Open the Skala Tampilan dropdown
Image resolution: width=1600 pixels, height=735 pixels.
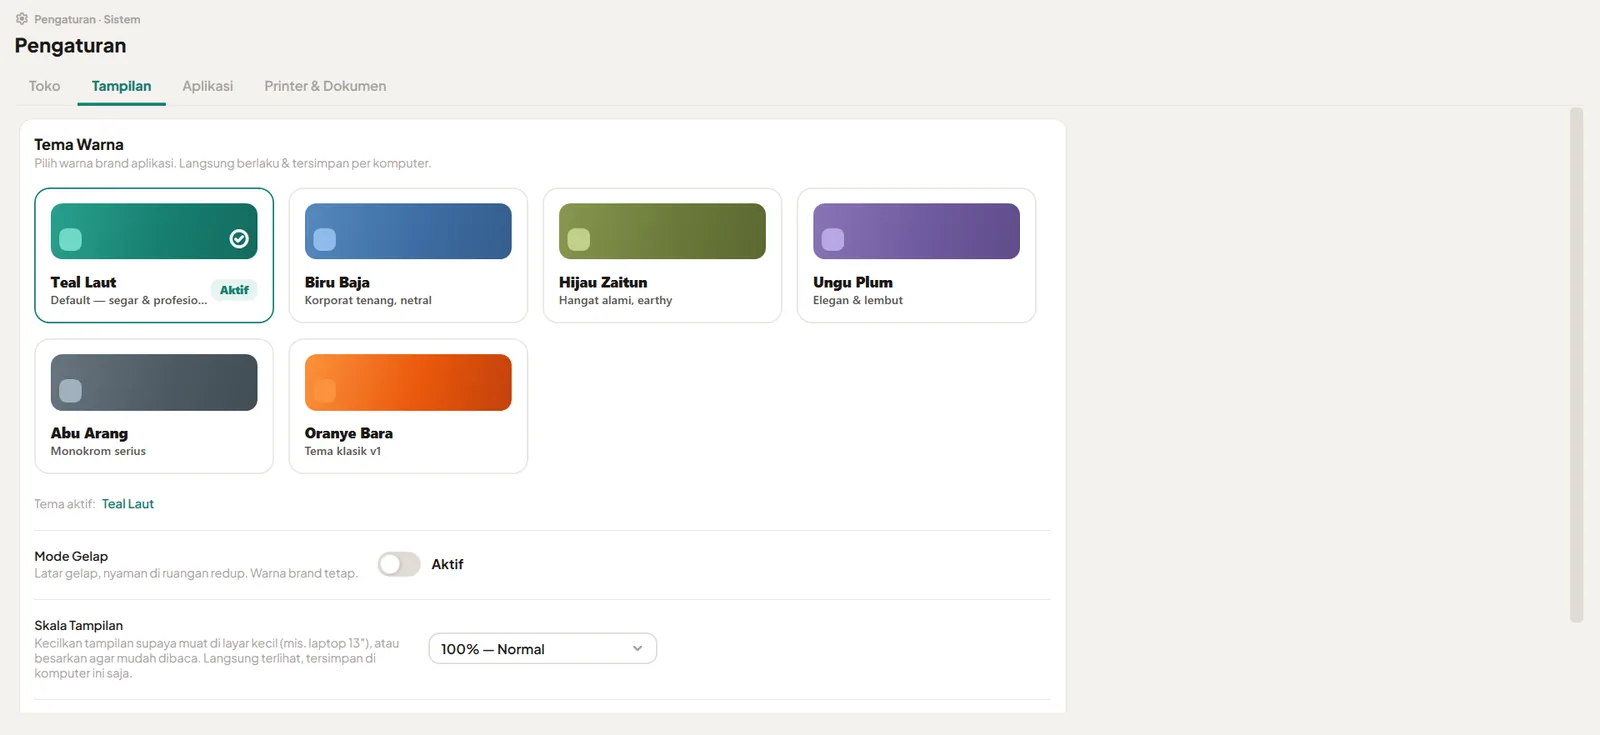[543, 648]
